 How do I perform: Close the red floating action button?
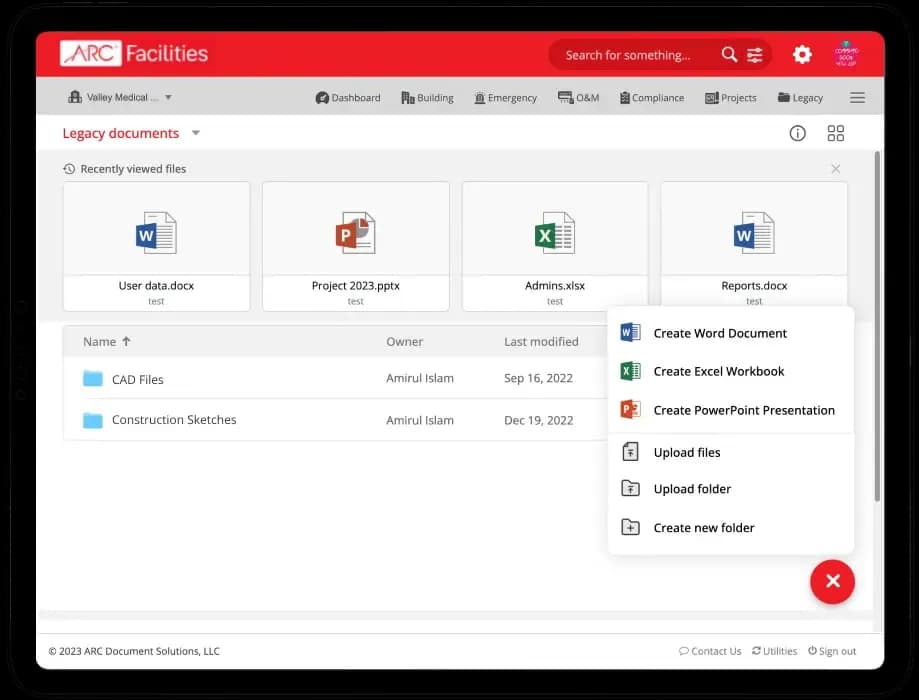pos(832,581)
